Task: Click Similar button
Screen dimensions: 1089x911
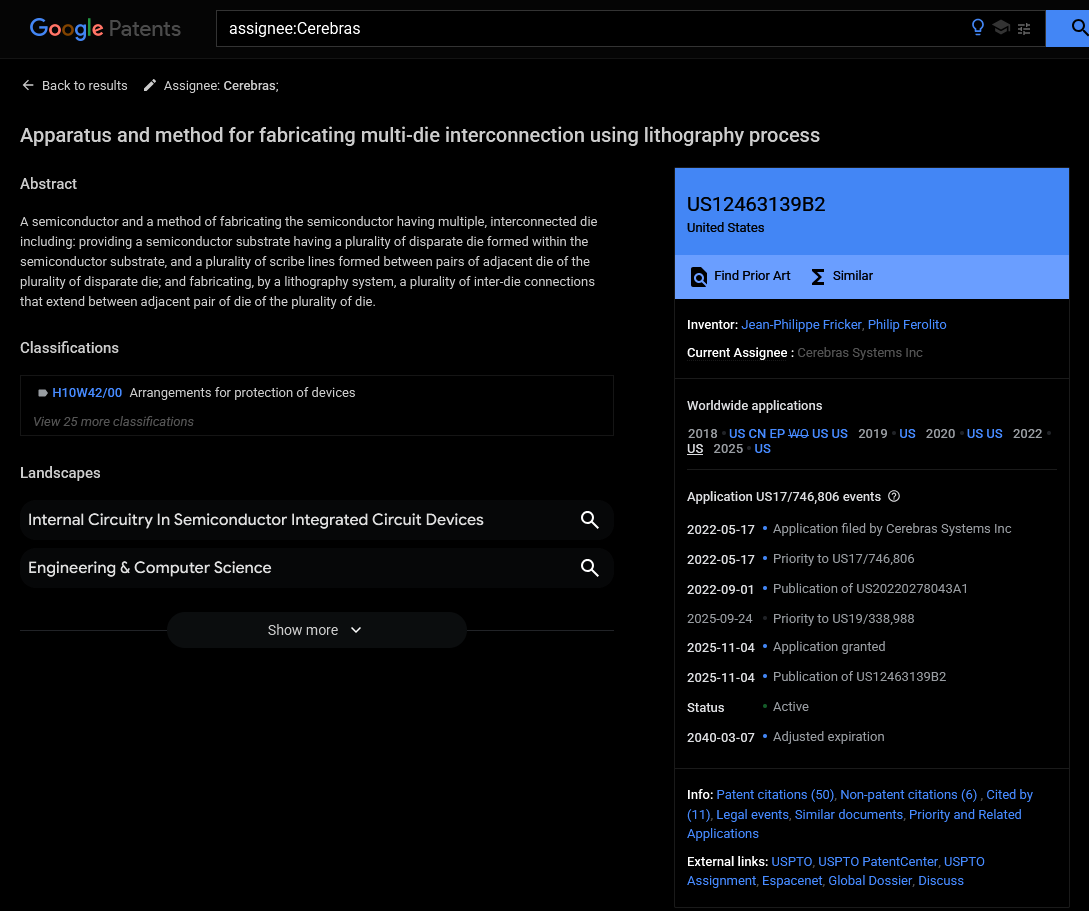Action: tap(842, 276)
